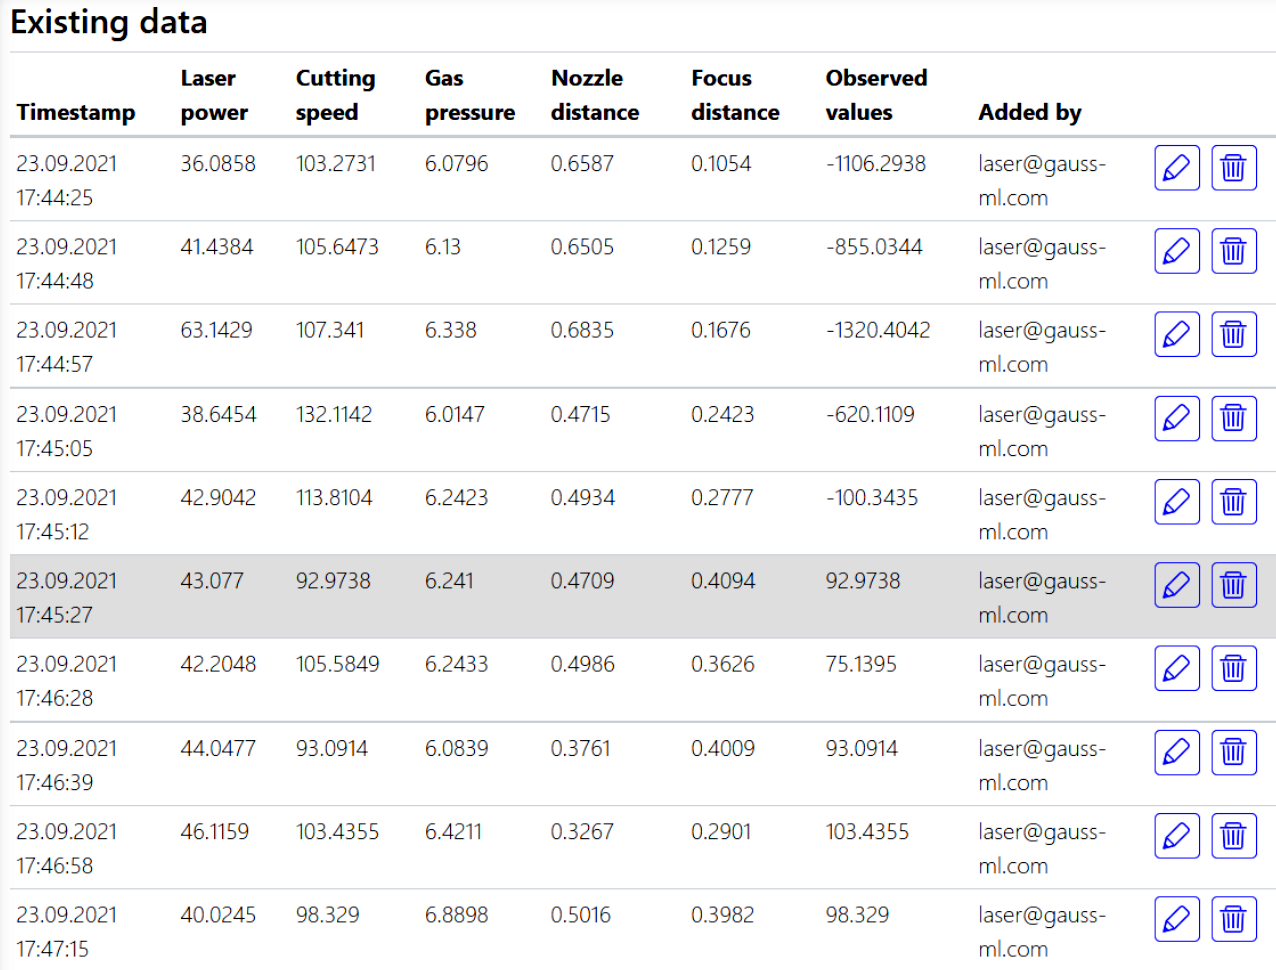Edit the row with observed value -620.1109
1276x970 pixels.
(x=1177, y=418)
